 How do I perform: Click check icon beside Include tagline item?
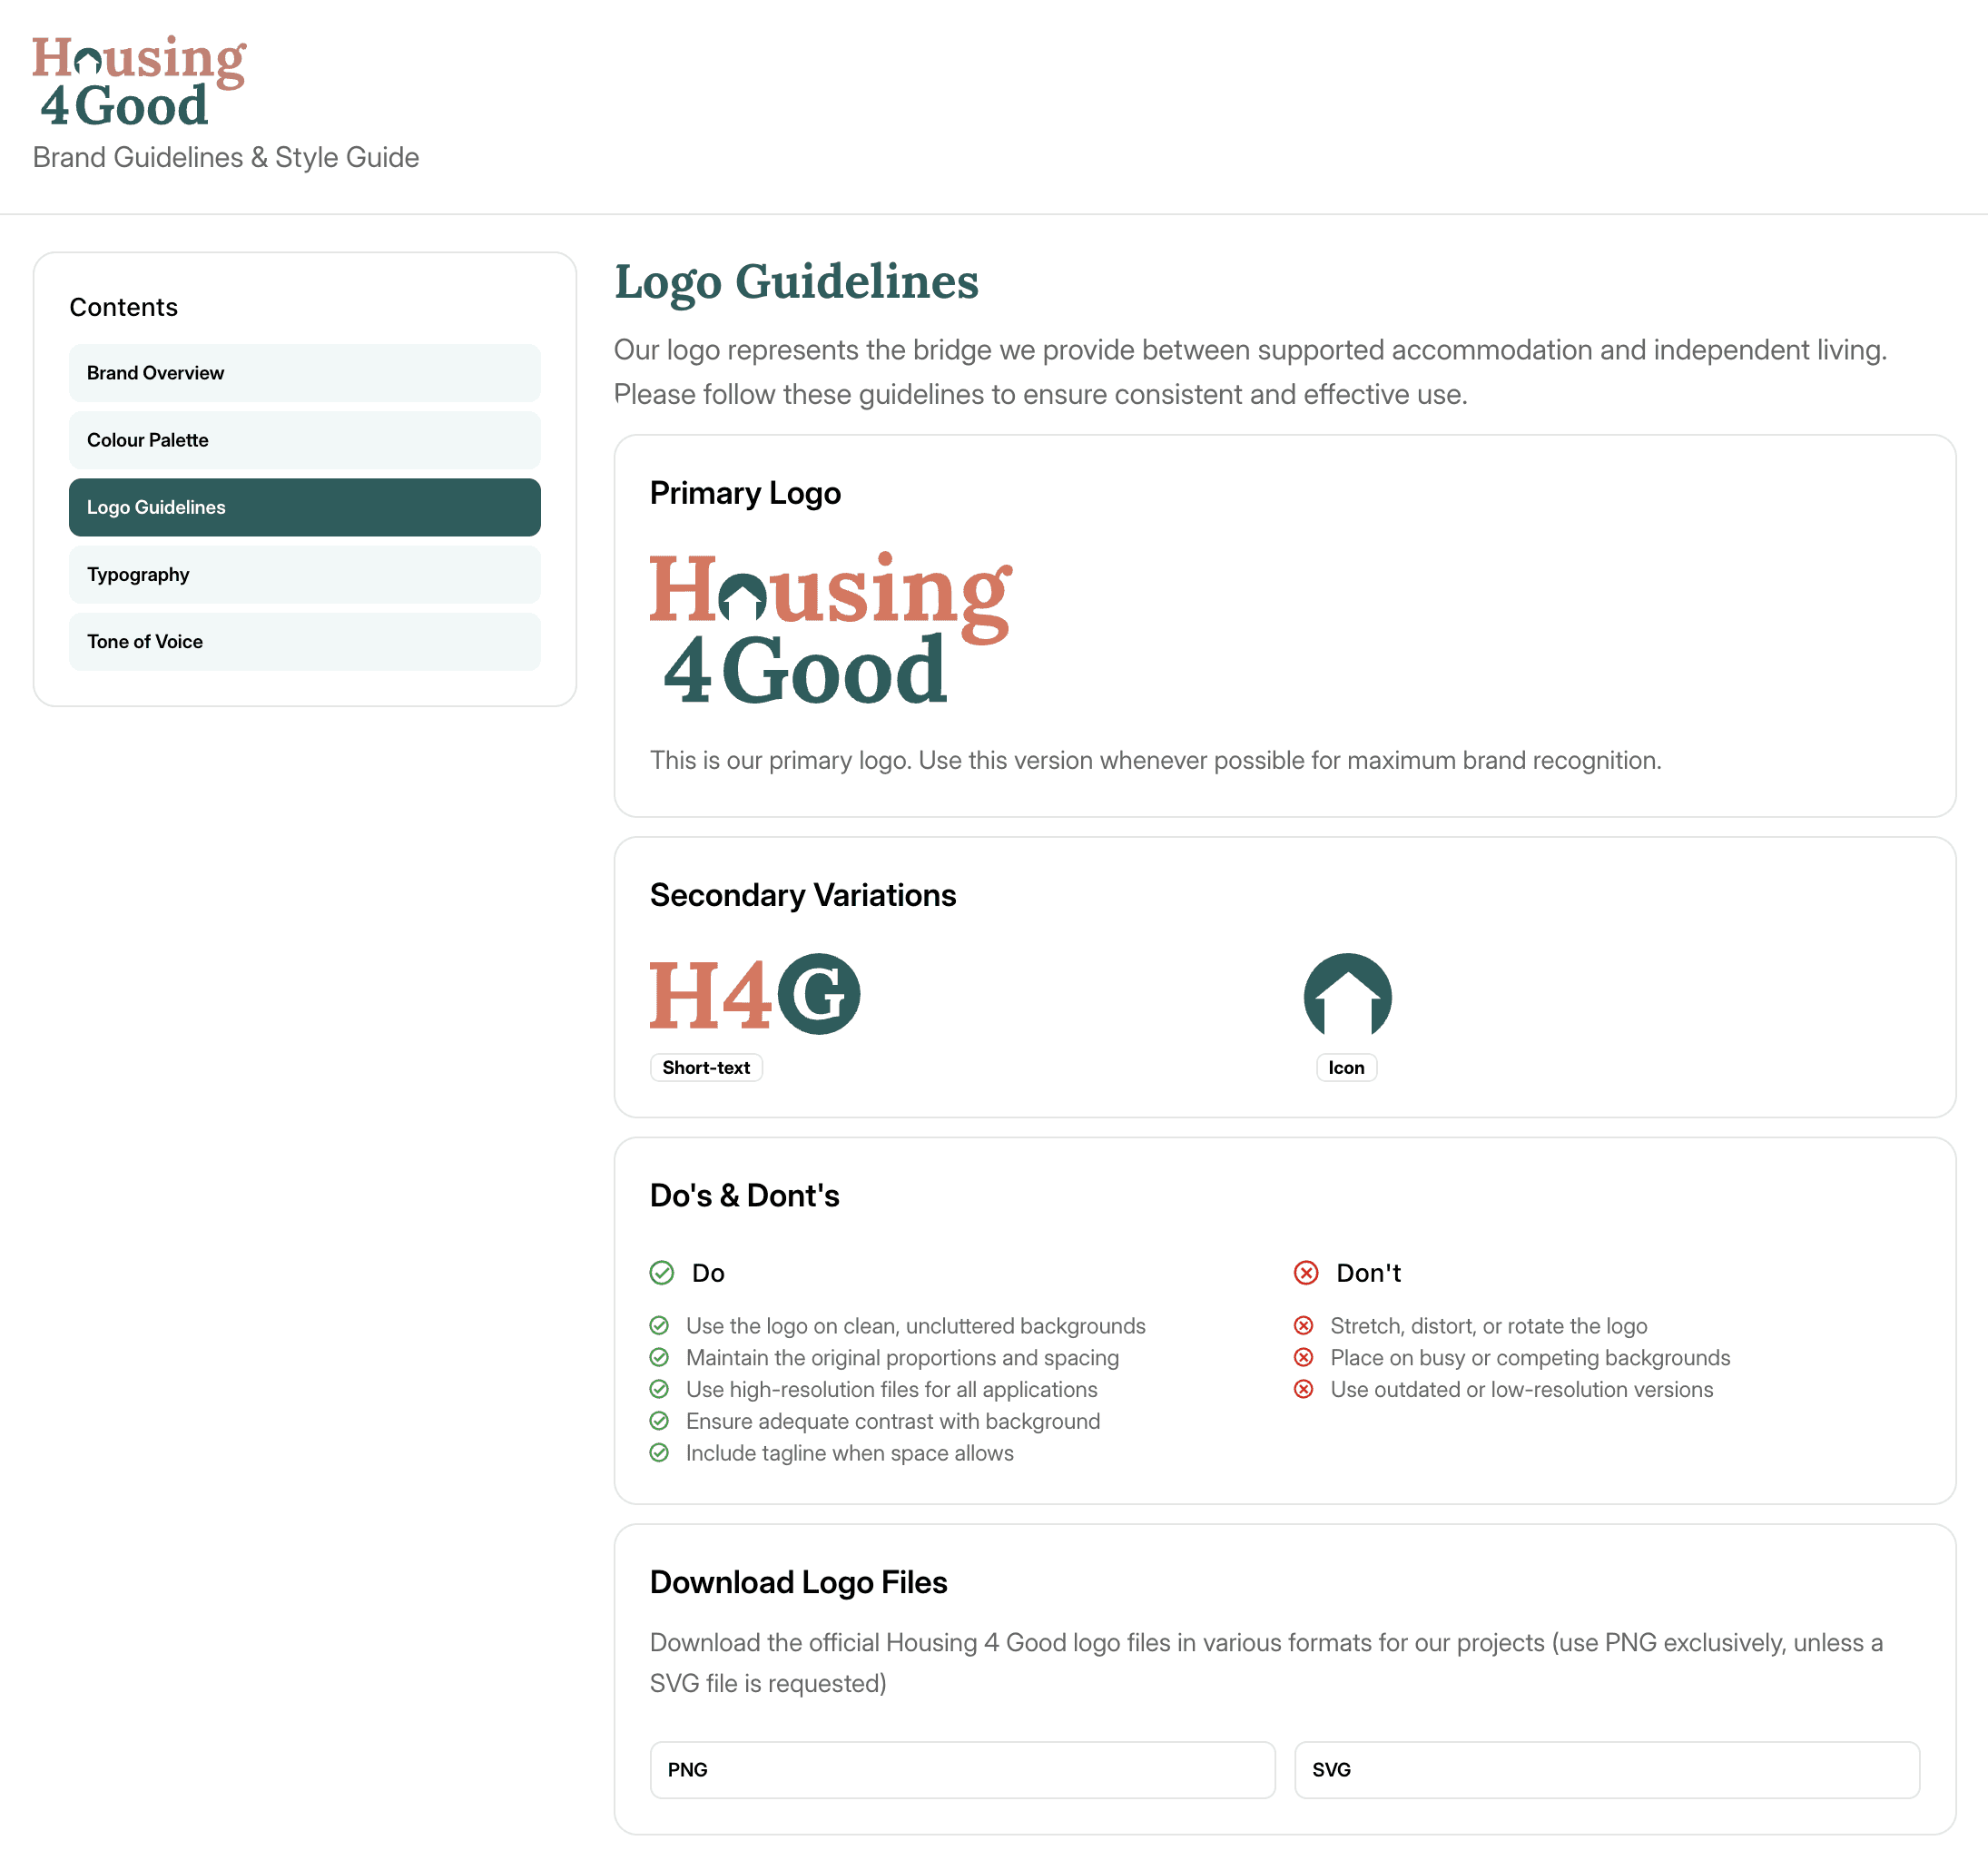(x=659, y=1453)
